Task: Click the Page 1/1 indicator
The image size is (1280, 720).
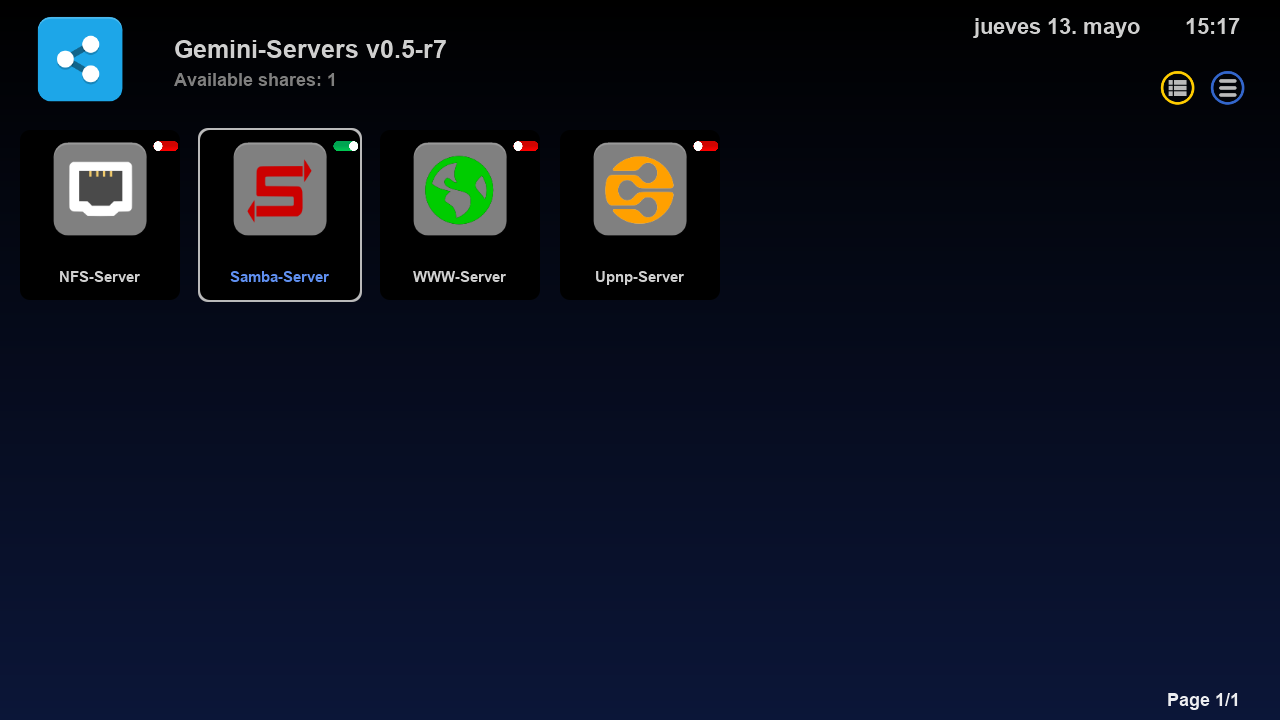Action: [x=1203, y=700]
